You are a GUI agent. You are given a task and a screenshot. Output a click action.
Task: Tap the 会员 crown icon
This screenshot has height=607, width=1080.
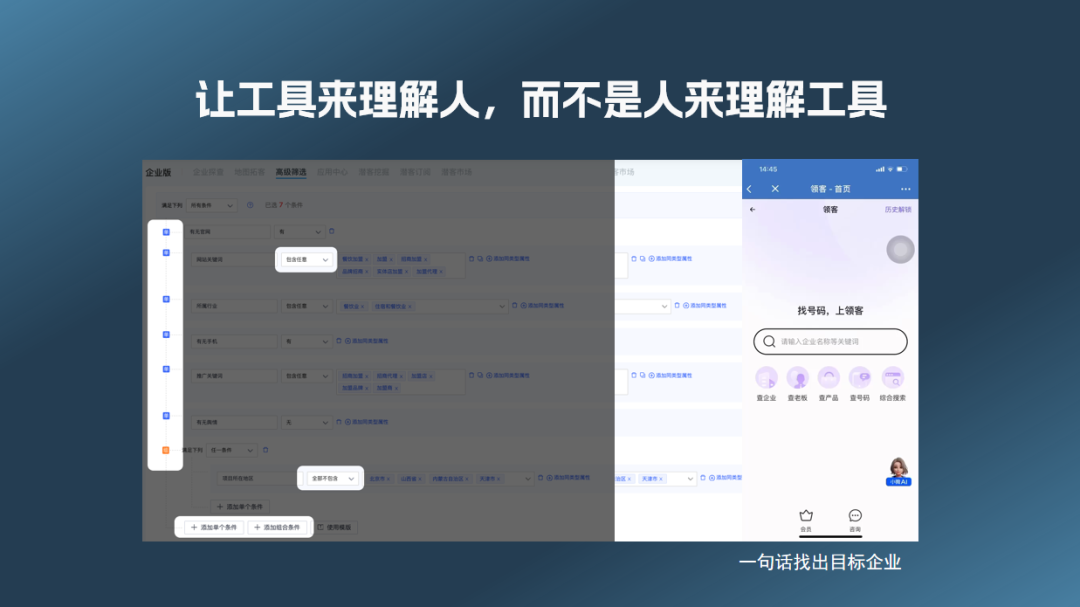coord(806,516)
